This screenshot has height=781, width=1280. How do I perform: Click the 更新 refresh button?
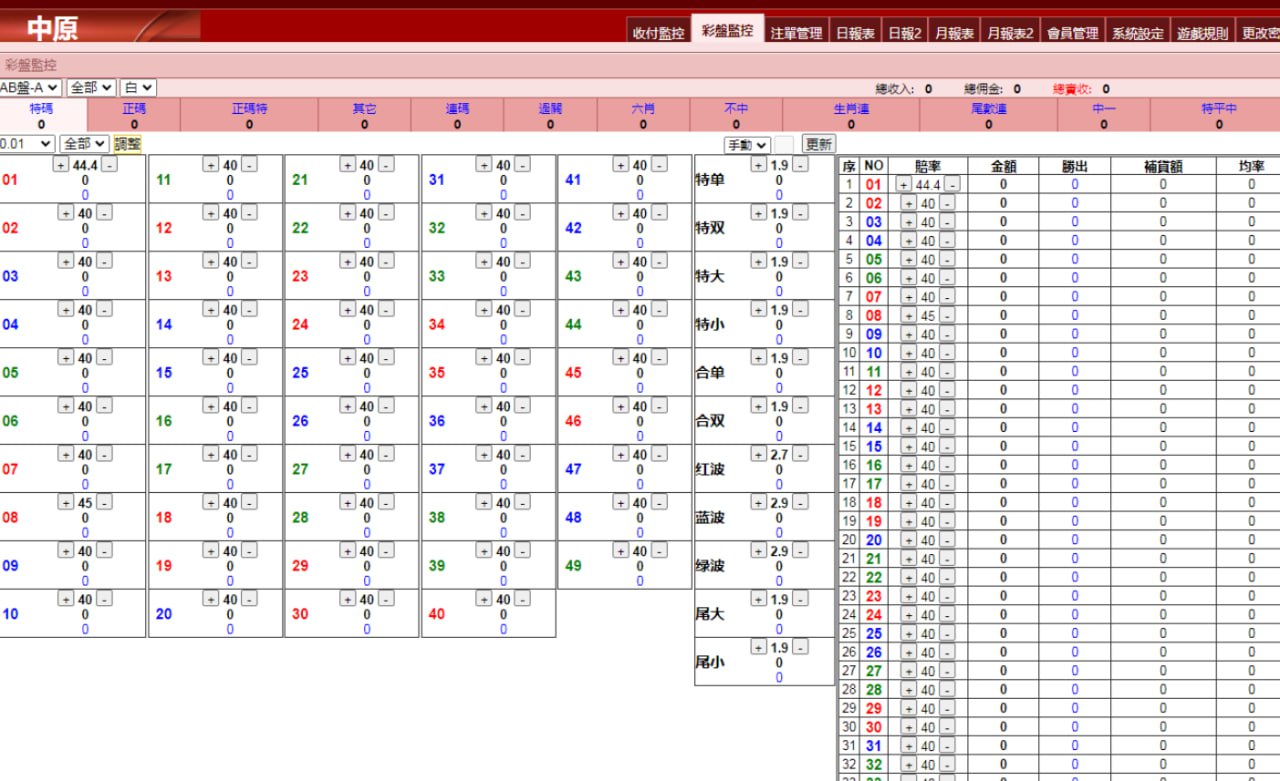[818, 145]
